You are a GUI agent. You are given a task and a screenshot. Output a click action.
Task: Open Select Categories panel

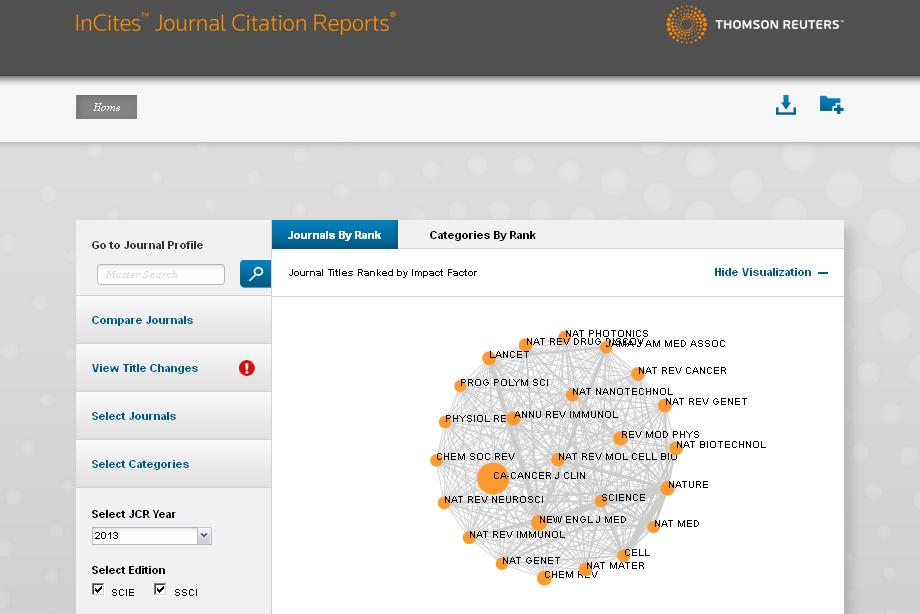pyautogui.click(x=140, y=464)
